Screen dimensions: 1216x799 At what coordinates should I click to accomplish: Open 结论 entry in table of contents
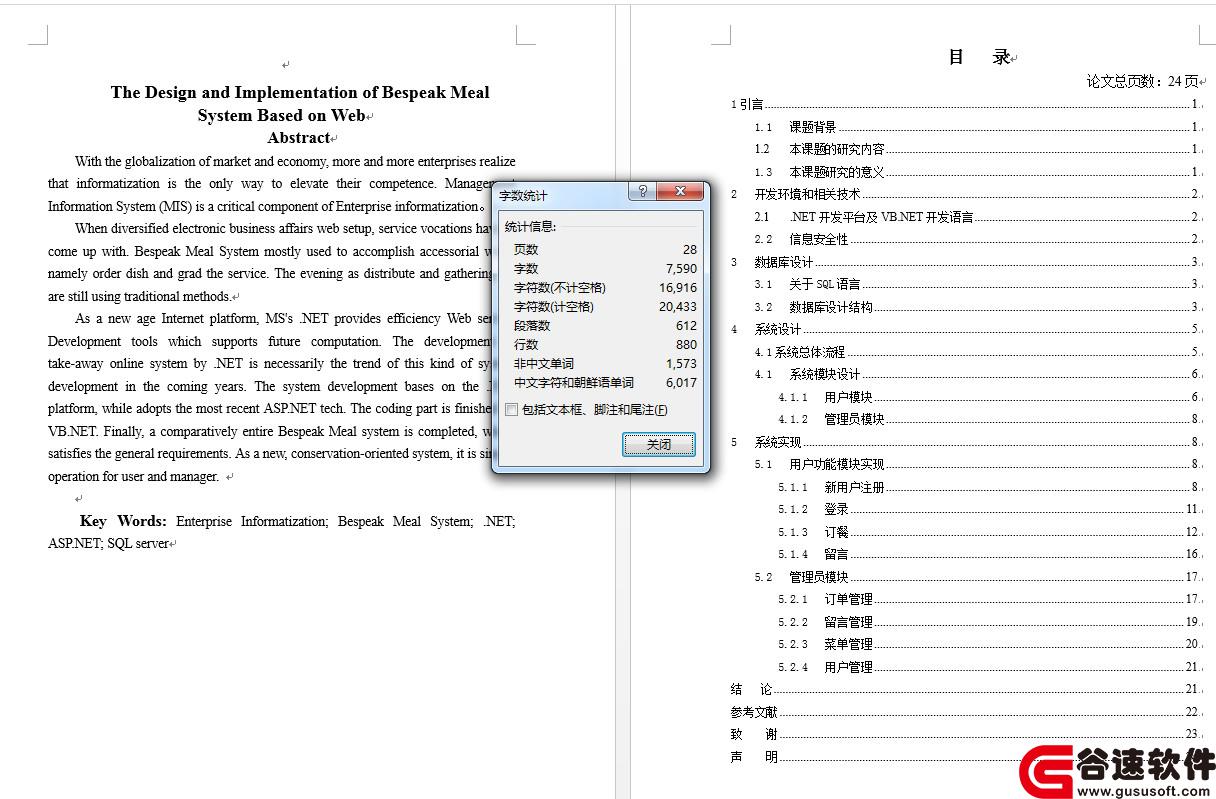tap(965, 689)
